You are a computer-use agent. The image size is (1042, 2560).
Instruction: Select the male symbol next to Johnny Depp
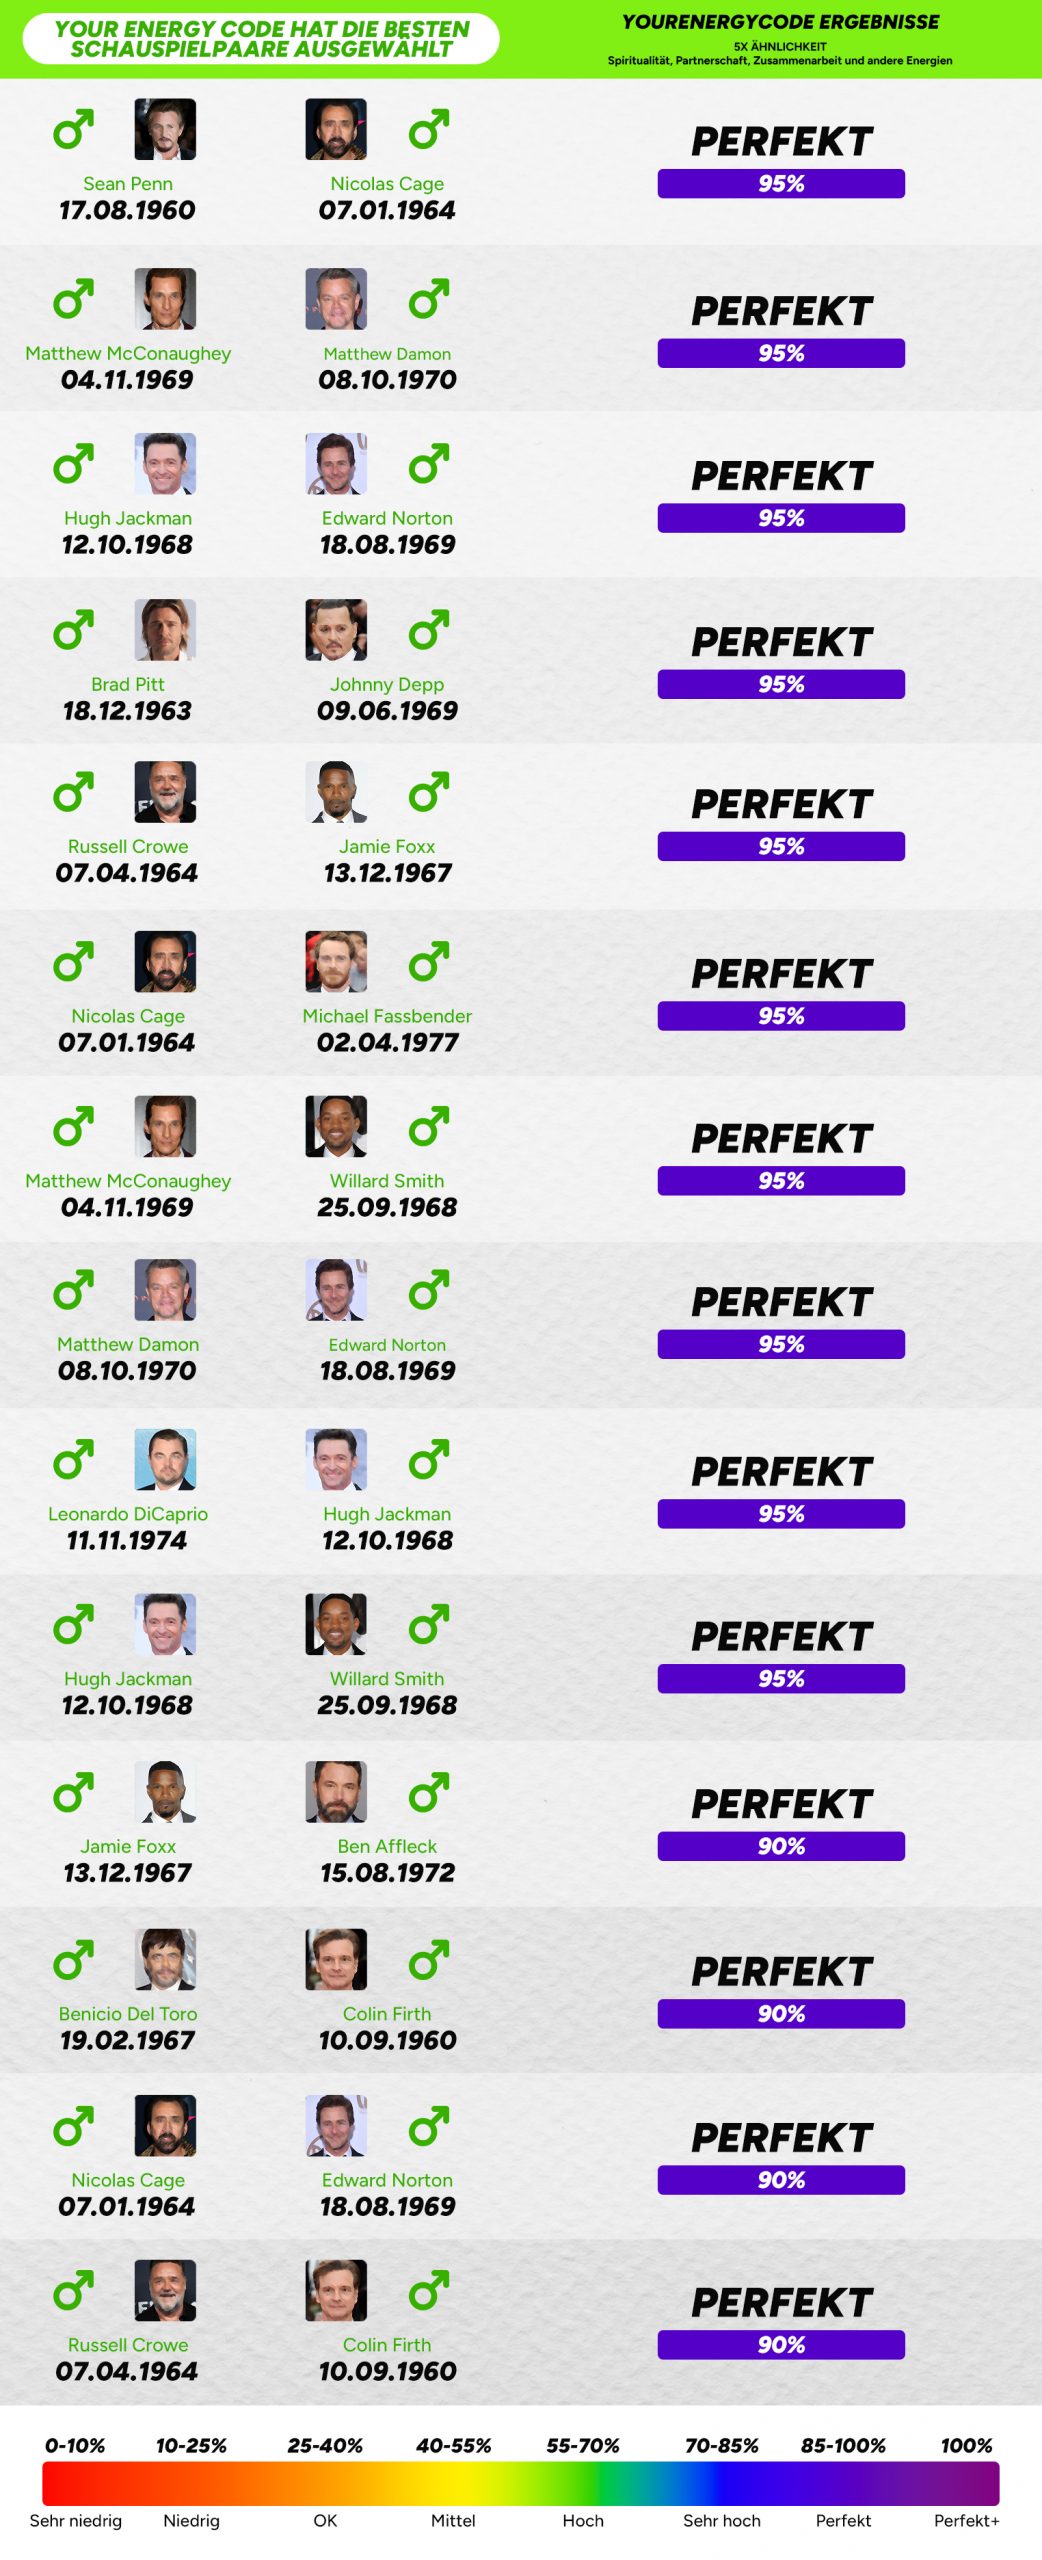(428, 630)
